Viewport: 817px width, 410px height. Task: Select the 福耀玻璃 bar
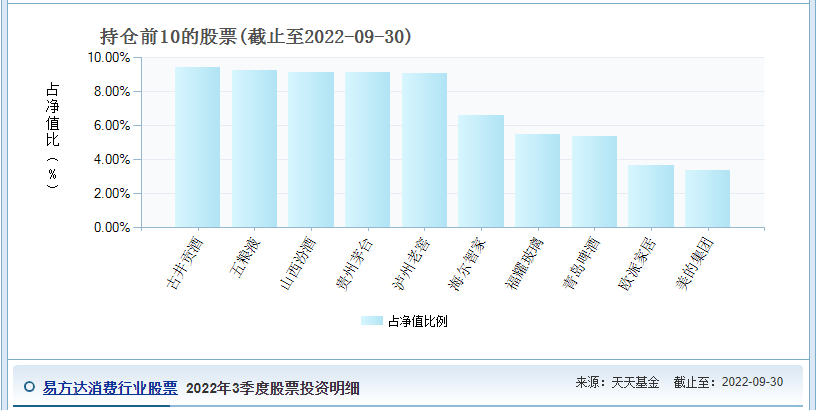click(537, 180)
